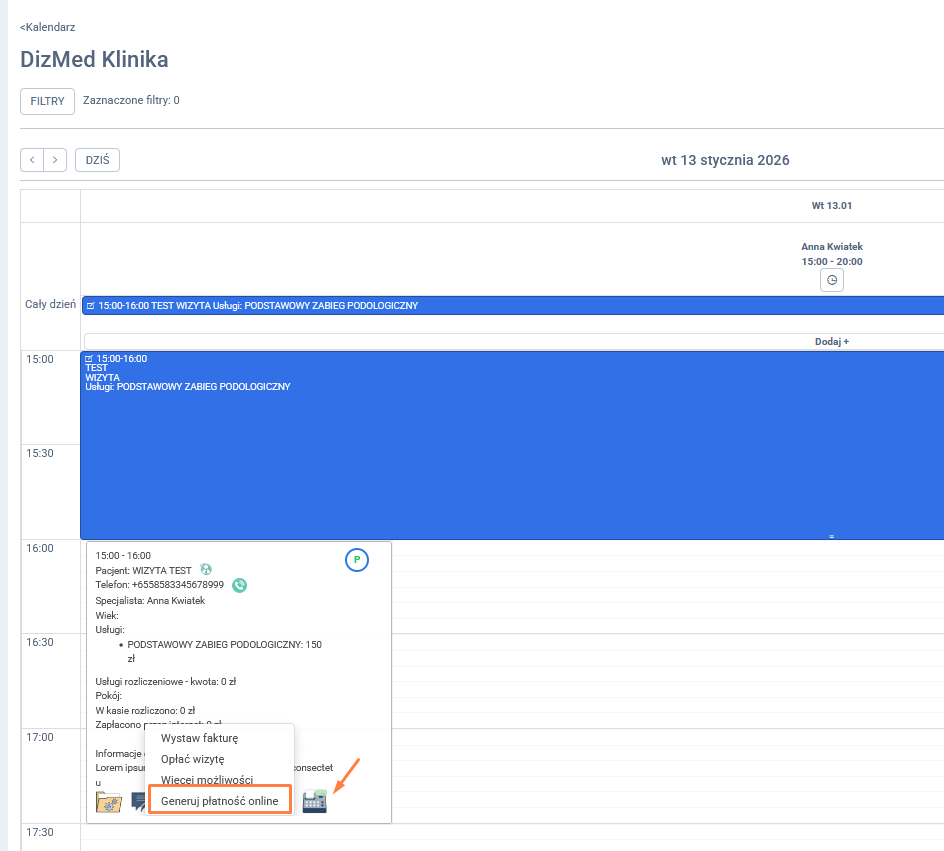The image size is (944, 851).
Task: Click the 'Dodaj +' add bar
Action: [831, 341]
